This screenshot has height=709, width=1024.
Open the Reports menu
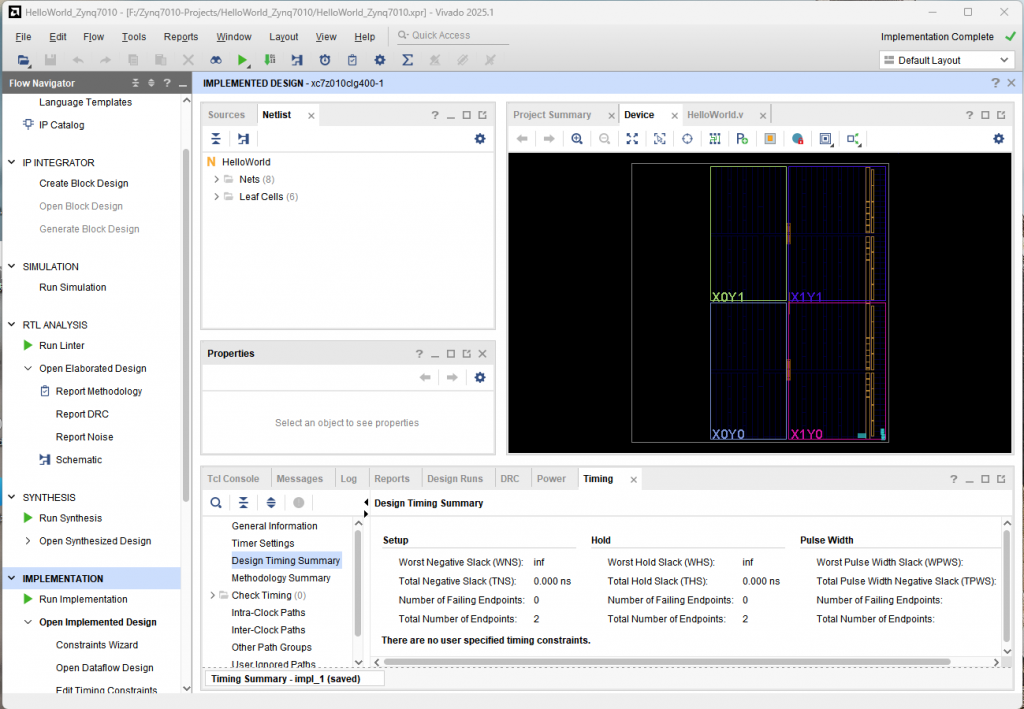click(181, 37)
